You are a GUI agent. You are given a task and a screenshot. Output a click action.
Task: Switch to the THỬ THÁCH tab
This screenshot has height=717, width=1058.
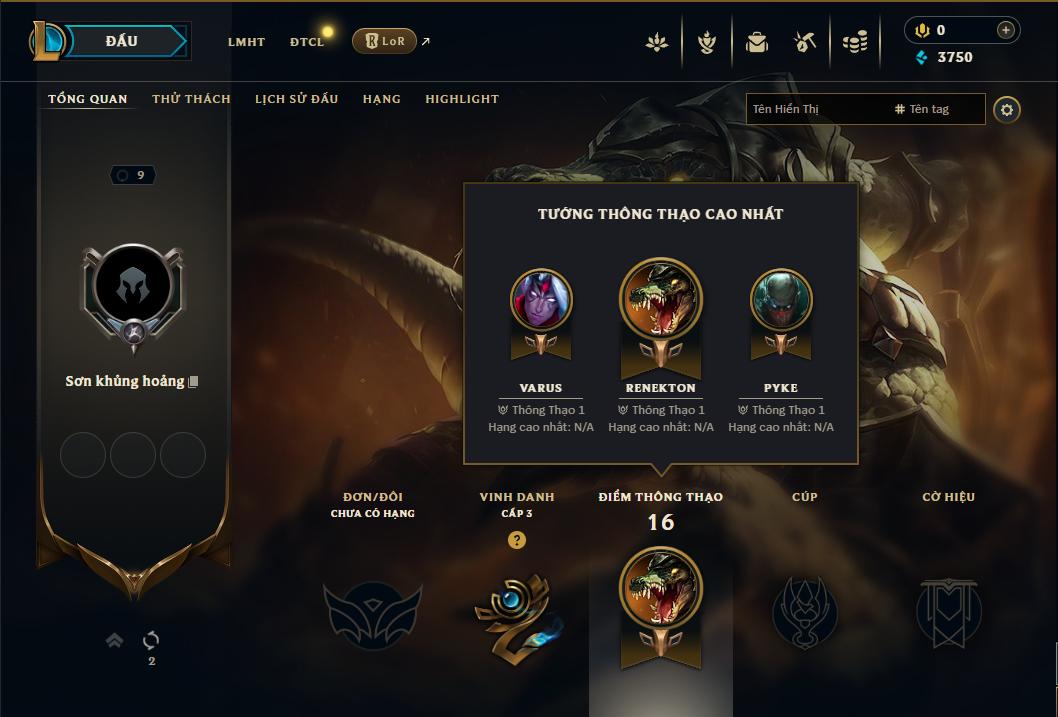coord(191,99)
